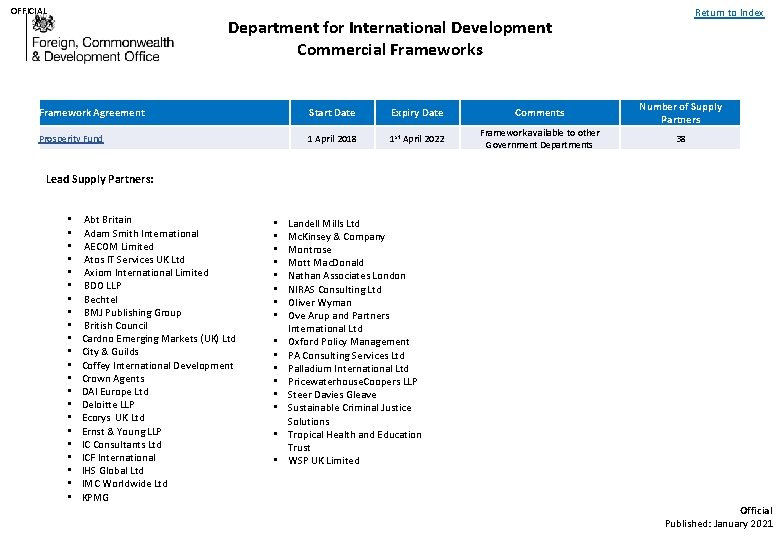Click the Department for International Development title
The width and height of the screenshot is (780, 540).
[390, 27]
